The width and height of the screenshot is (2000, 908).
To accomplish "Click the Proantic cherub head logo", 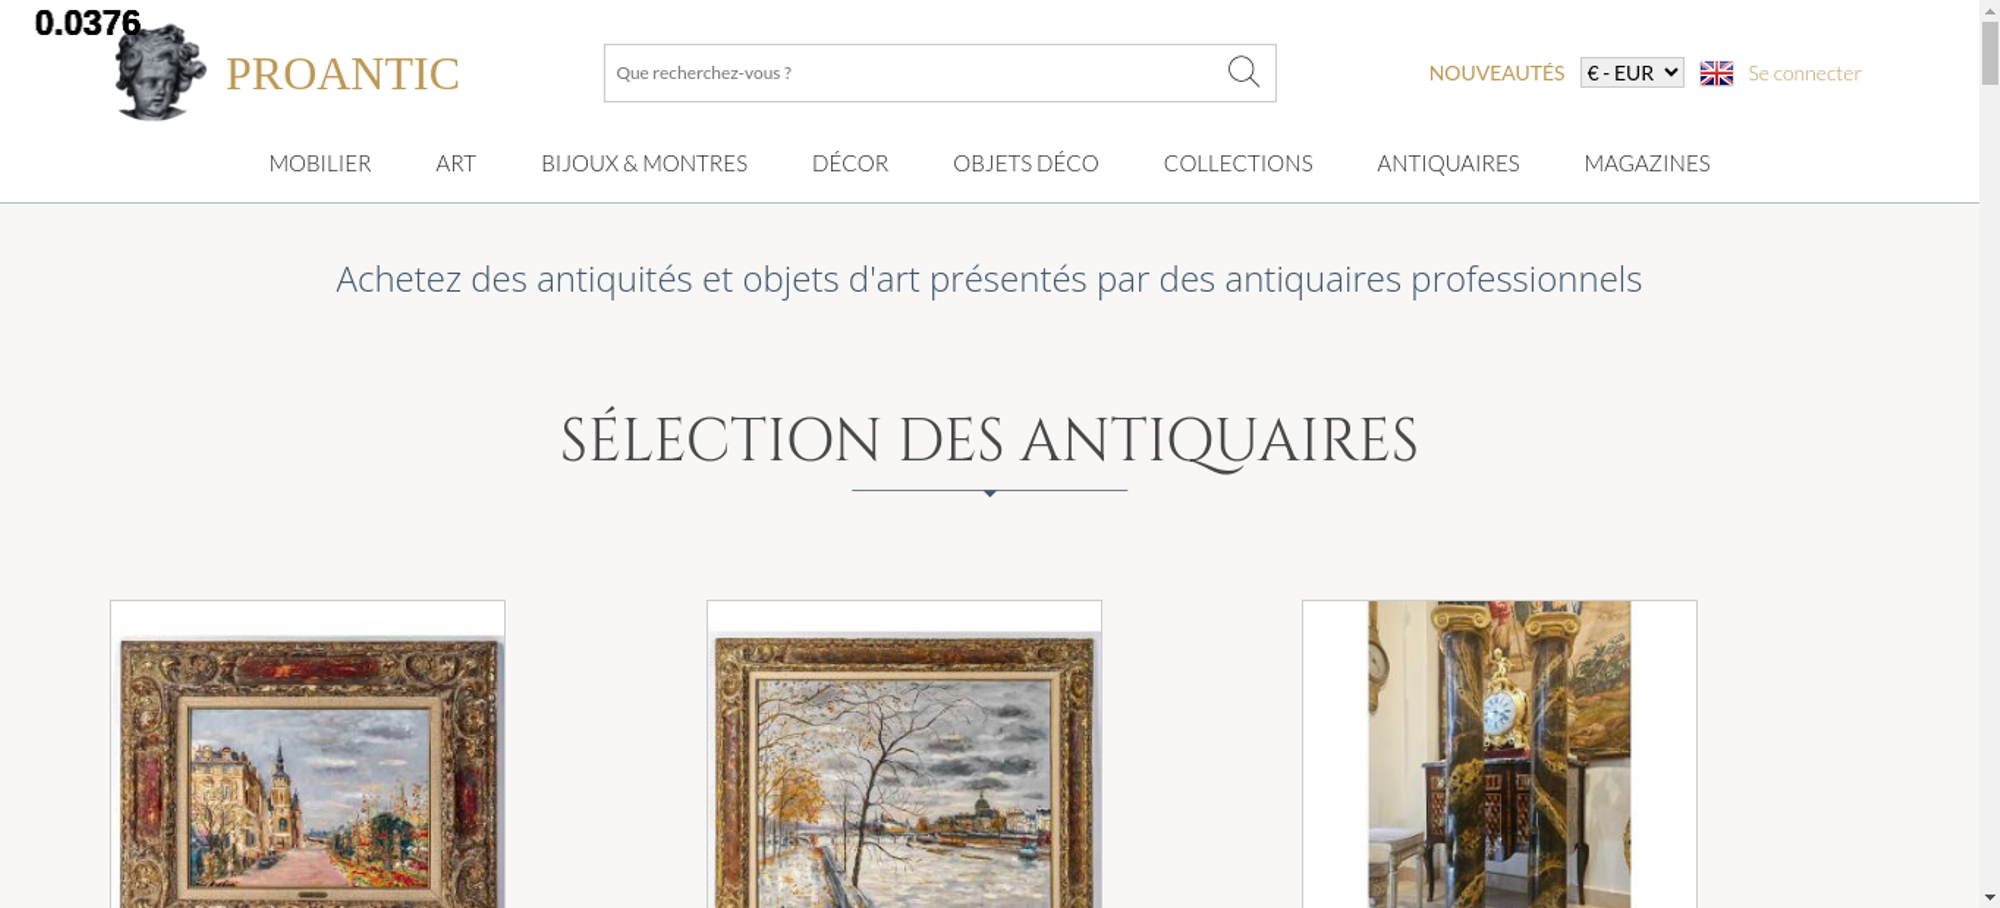I will 160,72.
